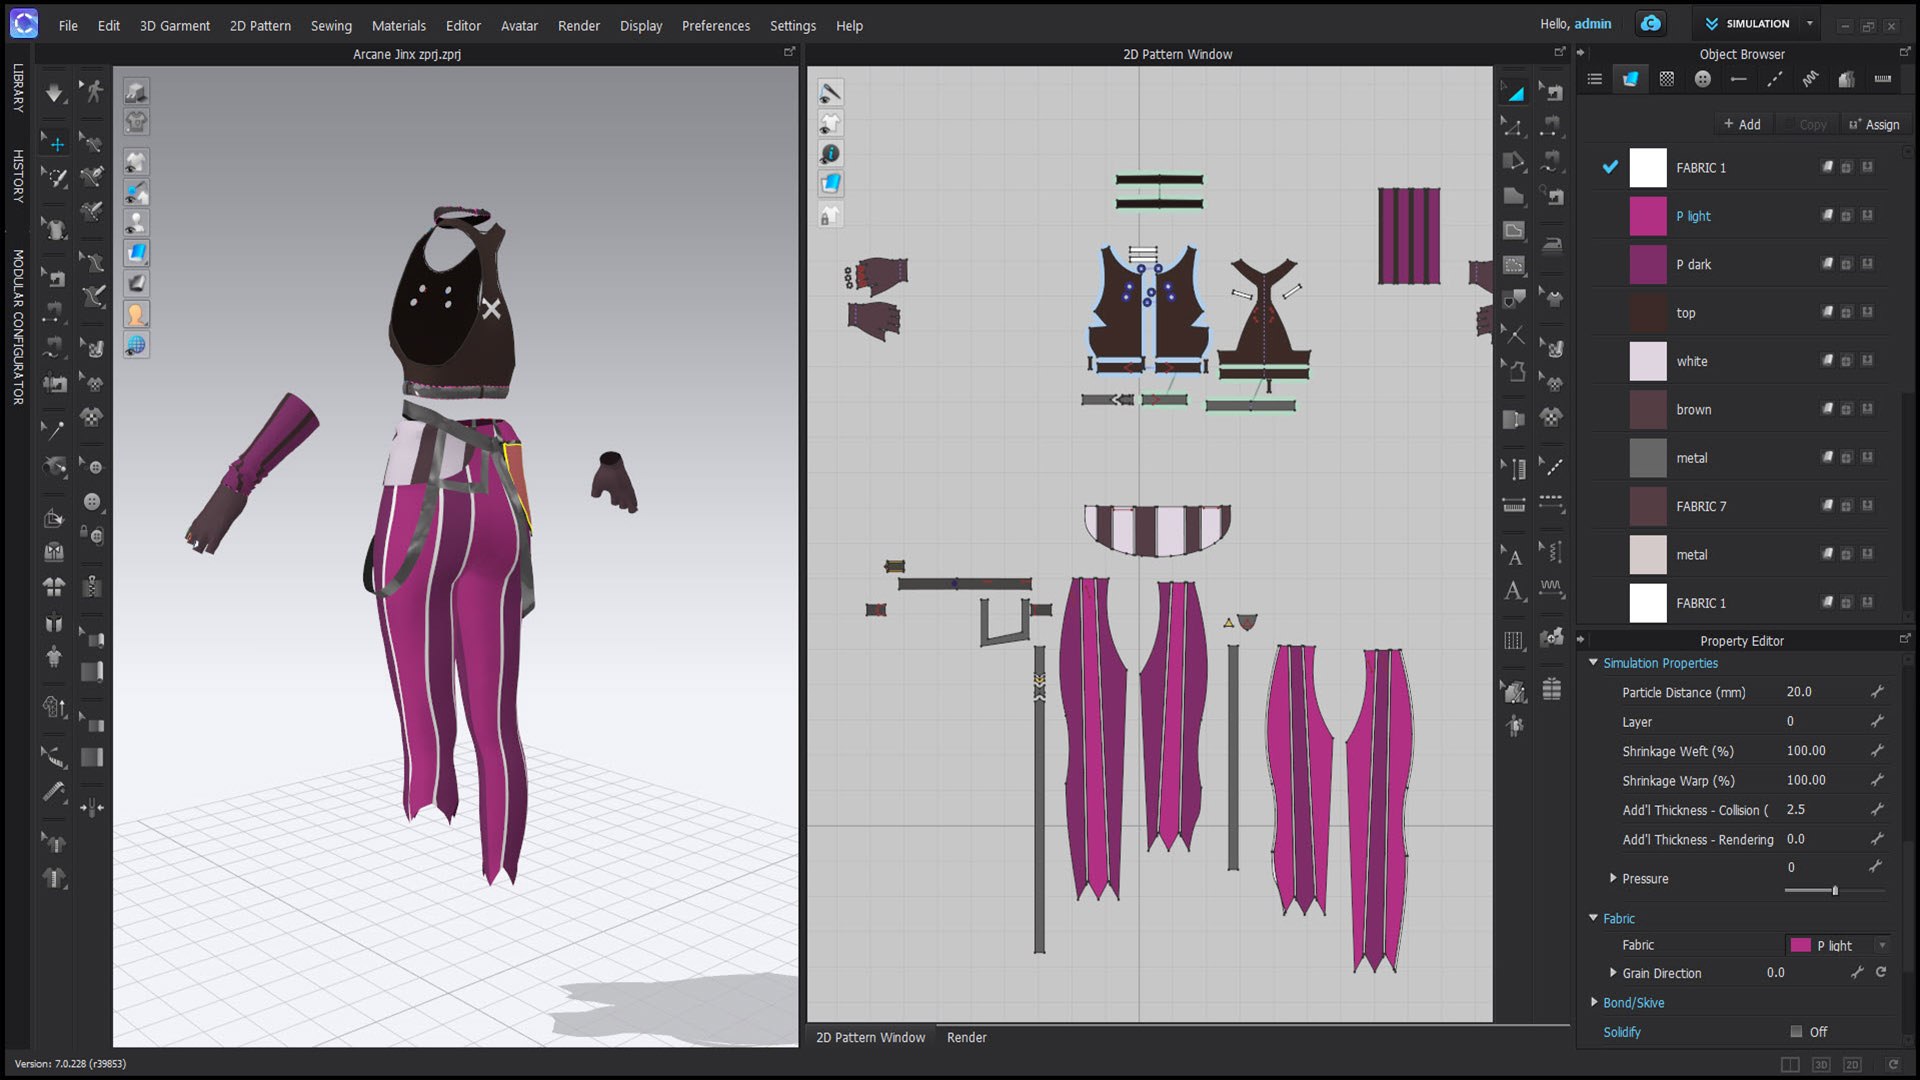Collapse the Simulation Properties section
This screenshot has height=1080, width=1920.
(x=1593, y=662)
